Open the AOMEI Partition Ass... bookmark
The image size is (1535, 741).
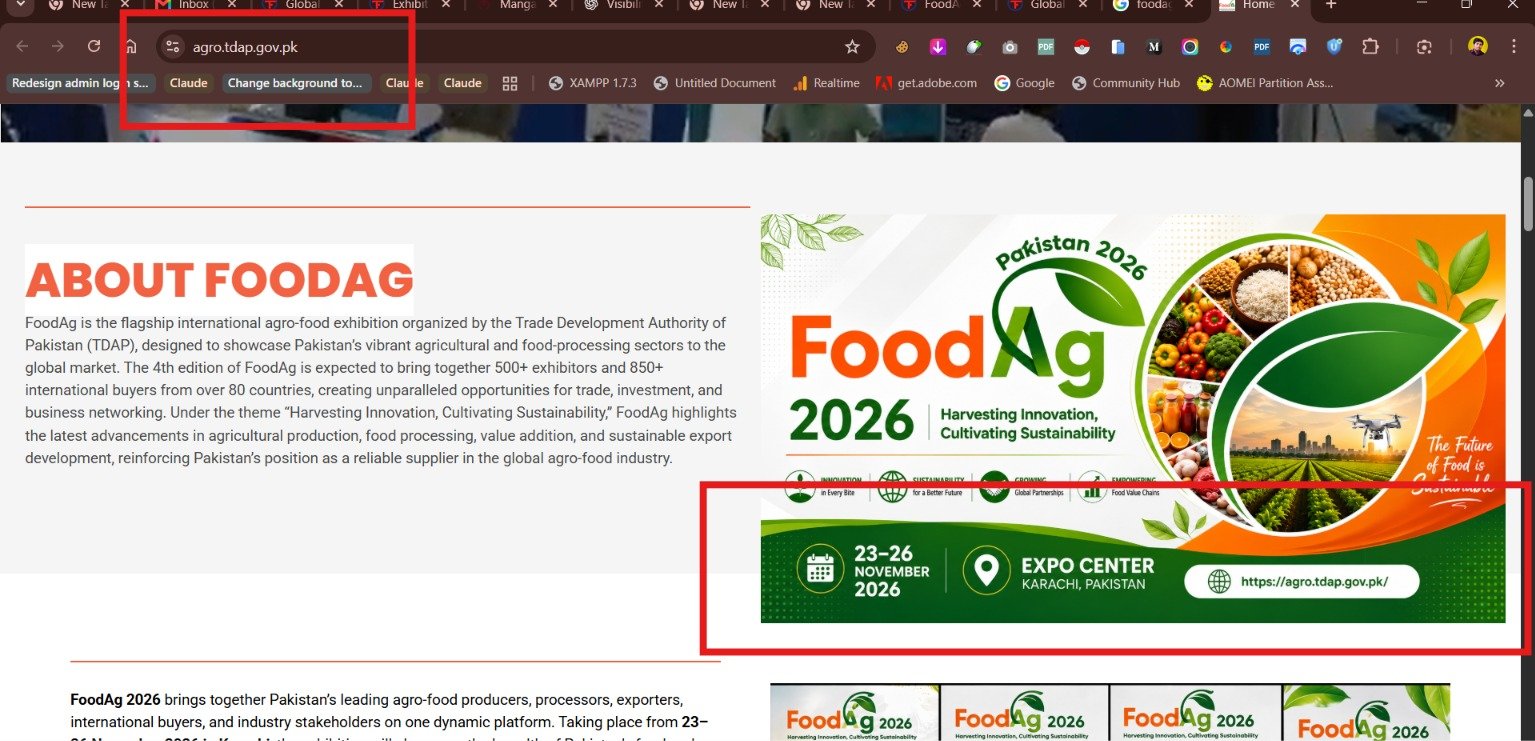click(1264, 83)
